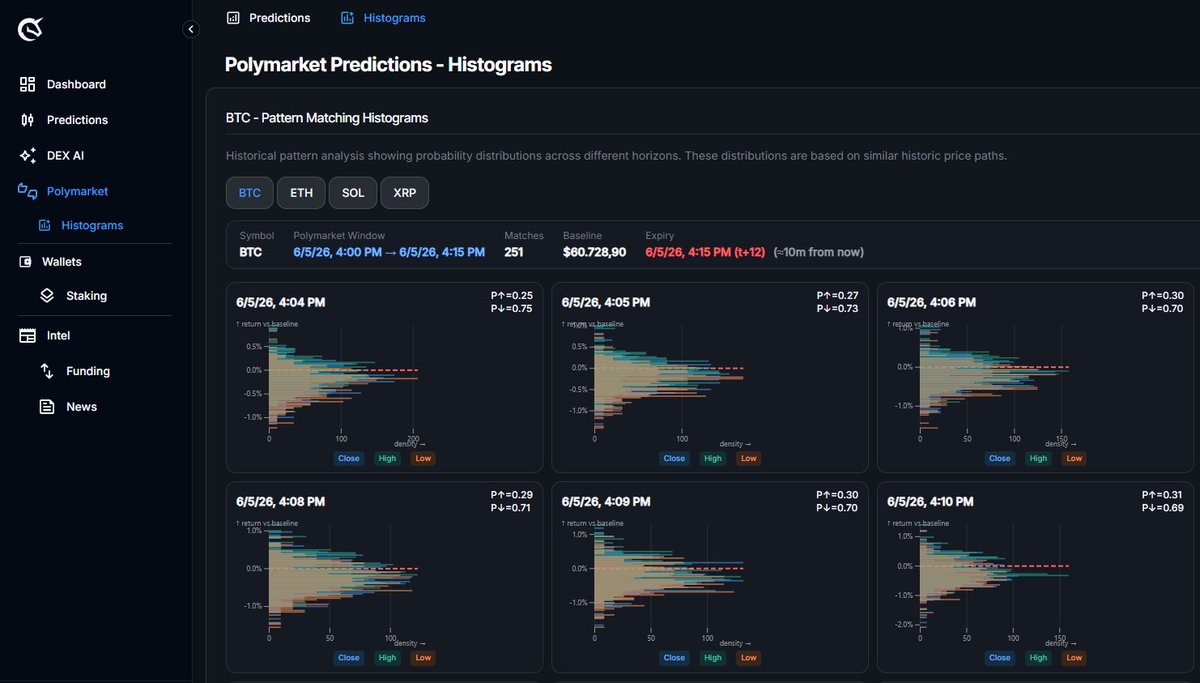The width and height of the screenshot is (1200, 683).
Task: Toggle Low series in 4:04 PM chart
Action: click(423, 459)
